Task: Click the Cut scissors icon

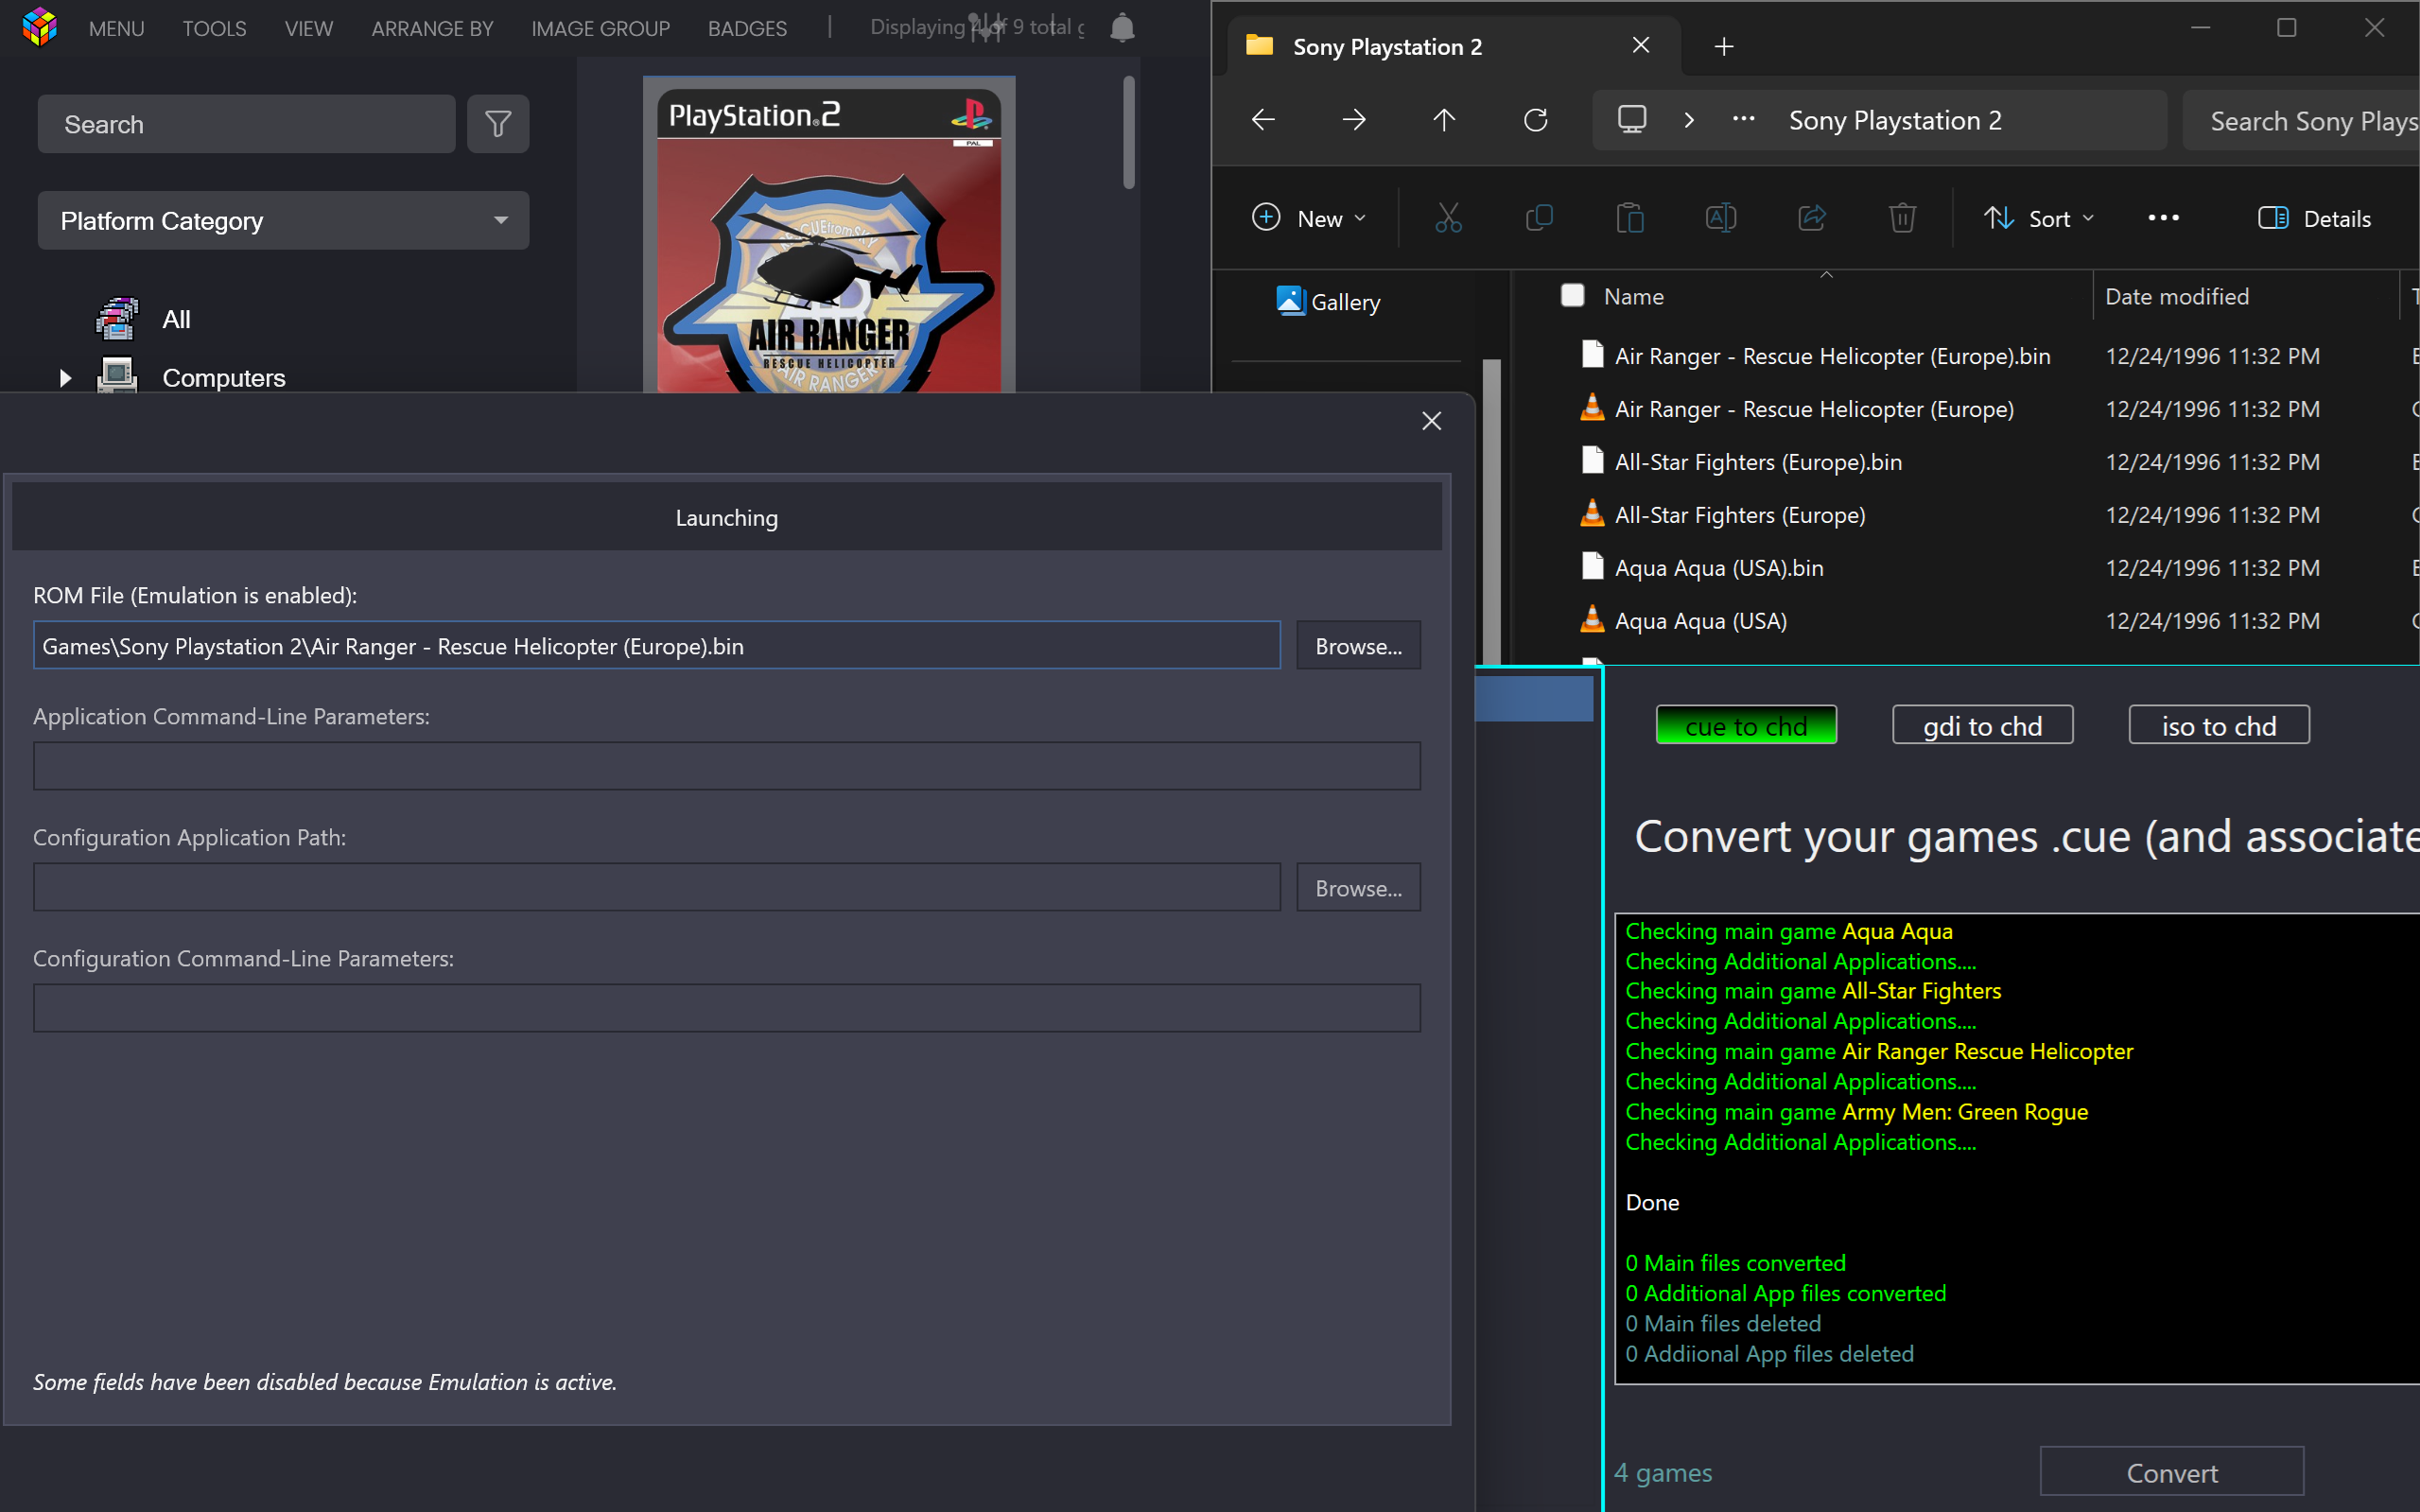Action: [1448, 218]
